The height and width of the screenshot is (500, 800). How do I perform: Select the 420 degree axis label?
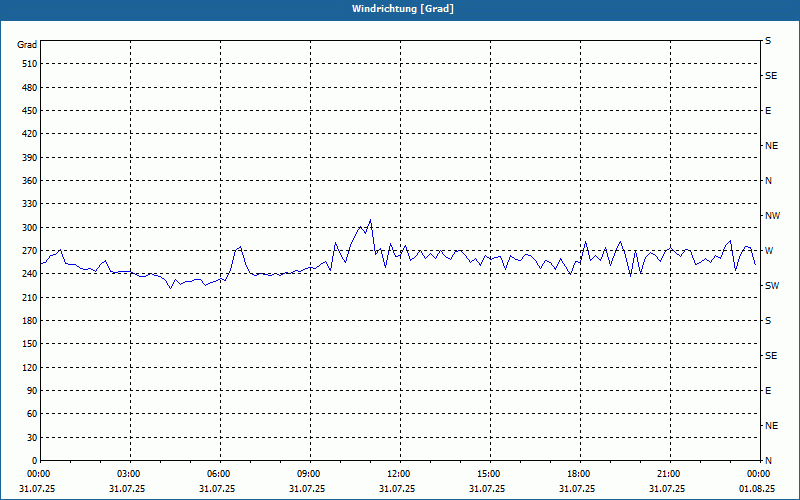(x=30, y=134)
